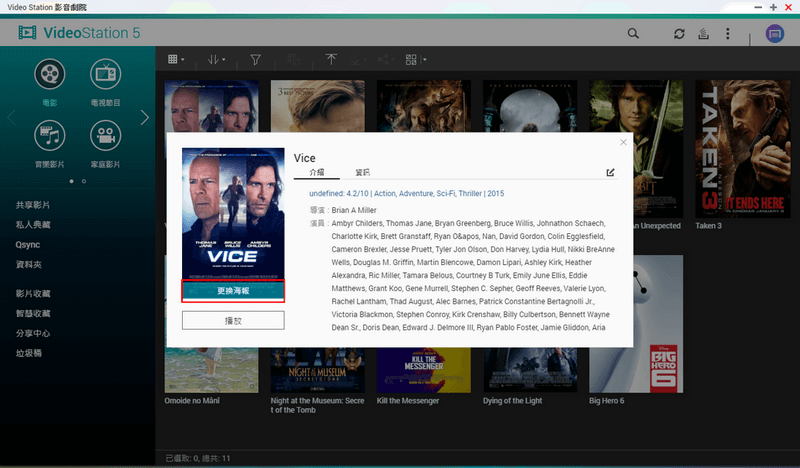
Task: Click the Taken 3 title text
Action: [x=708, y=226]
